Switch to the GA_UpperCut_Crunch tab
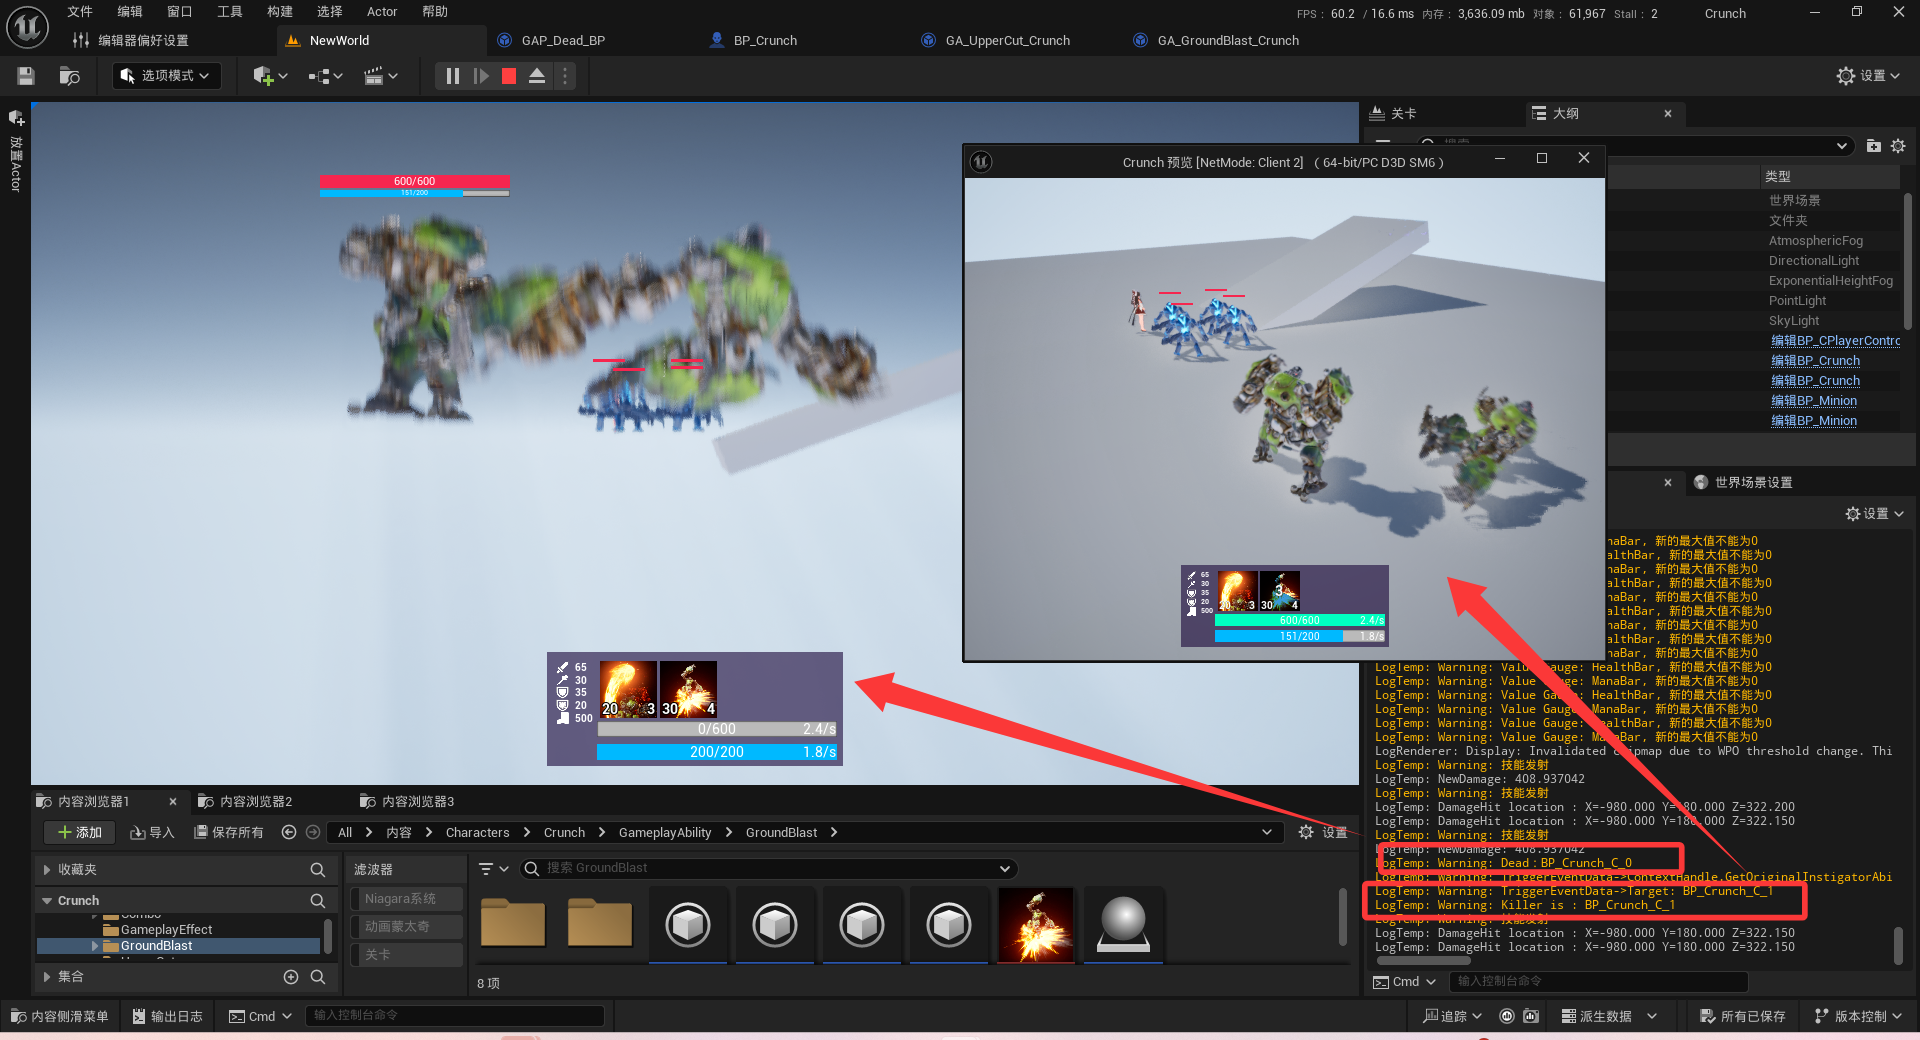Image resolution: width=1920 pixels, height=1040 pixels. 1007,41
